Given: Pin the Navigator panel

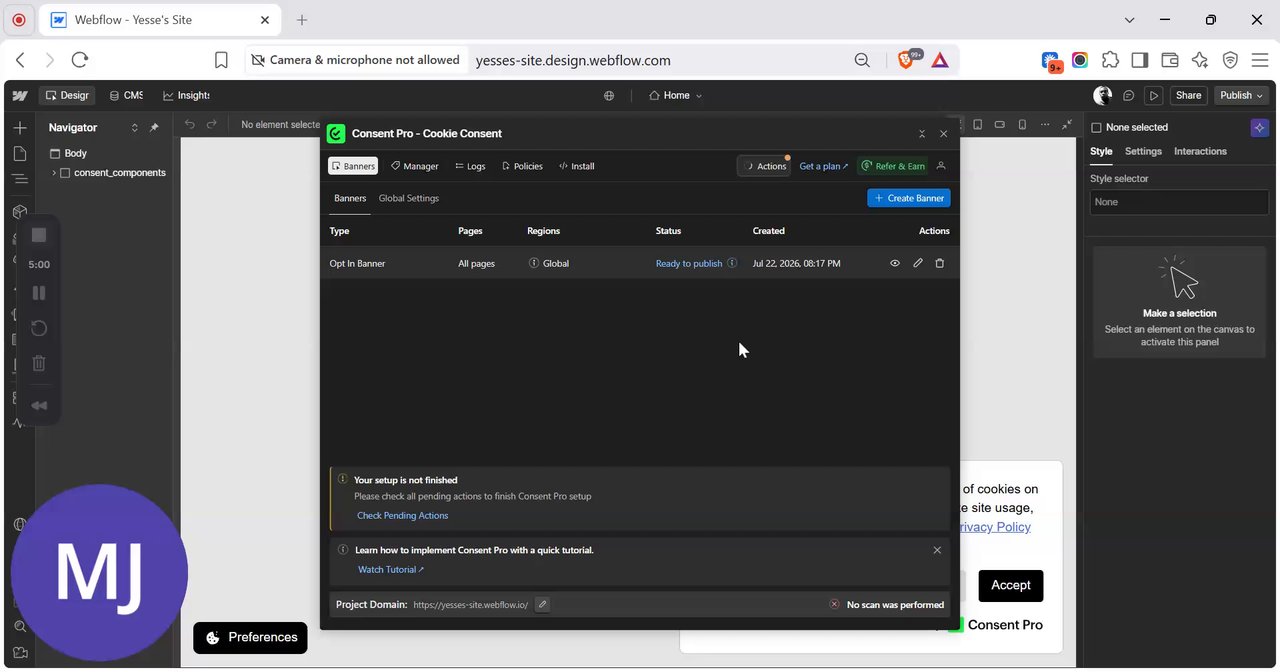Looking at the screenshot, I should tap(154, 128).
